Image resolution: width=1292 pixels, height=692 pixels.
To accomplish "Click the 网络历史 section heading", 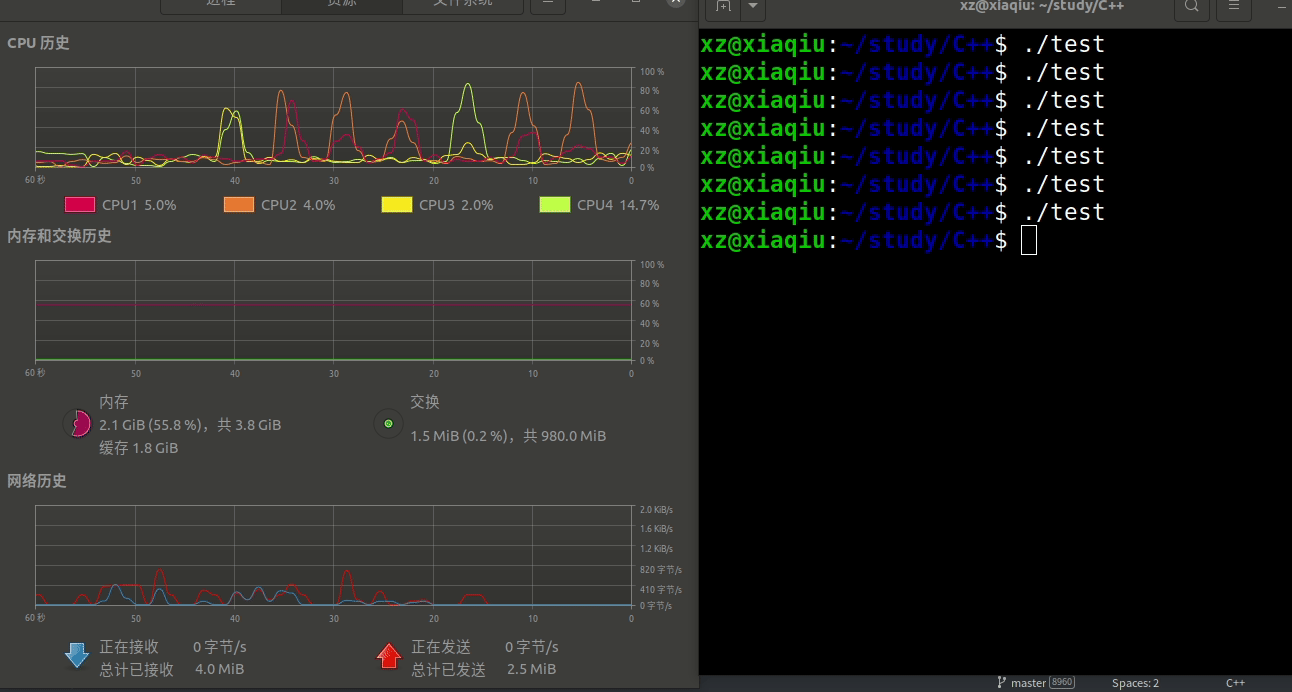I will 37,481.
